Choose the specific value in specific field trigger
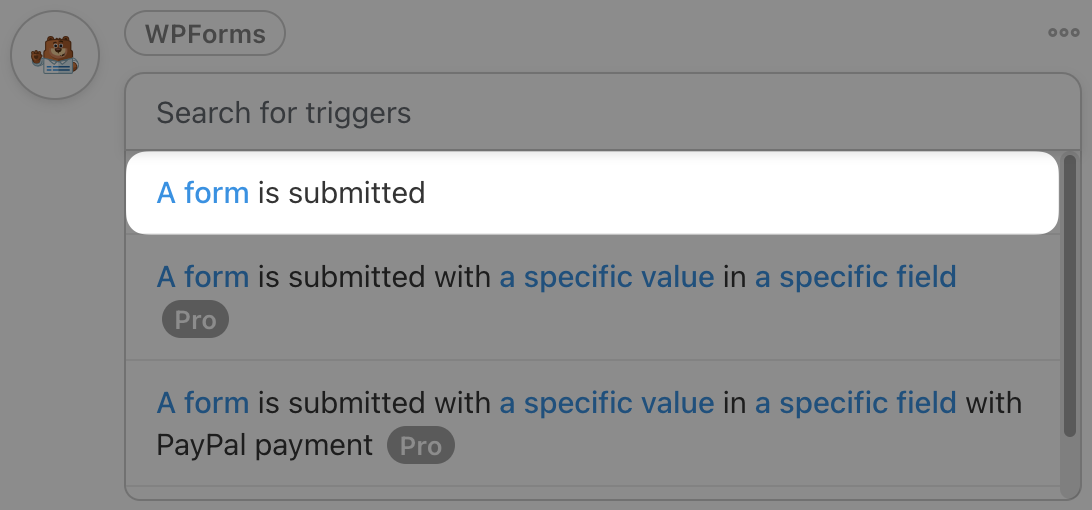Viewport: 1092px width, 510px height. coord(590,298)
